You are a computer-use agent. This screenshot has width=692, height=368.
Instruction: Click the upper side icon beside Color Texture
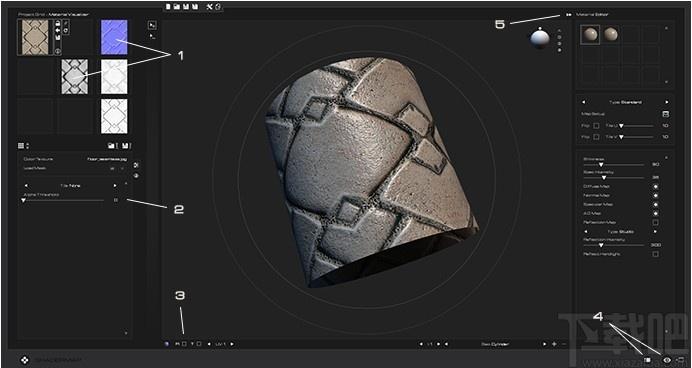coord(136,165)
